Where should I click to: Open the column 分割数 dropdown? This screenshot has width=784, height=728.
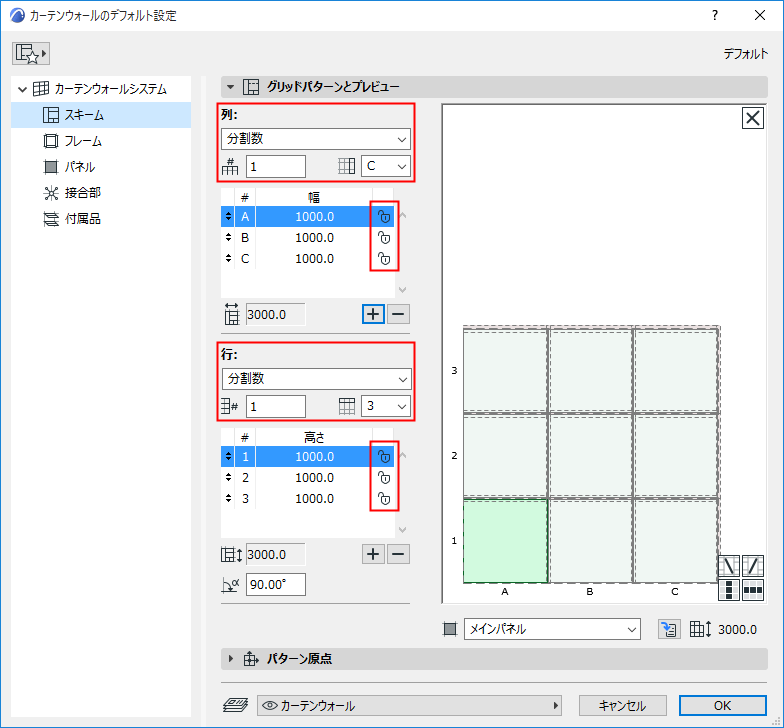(316, 139)
